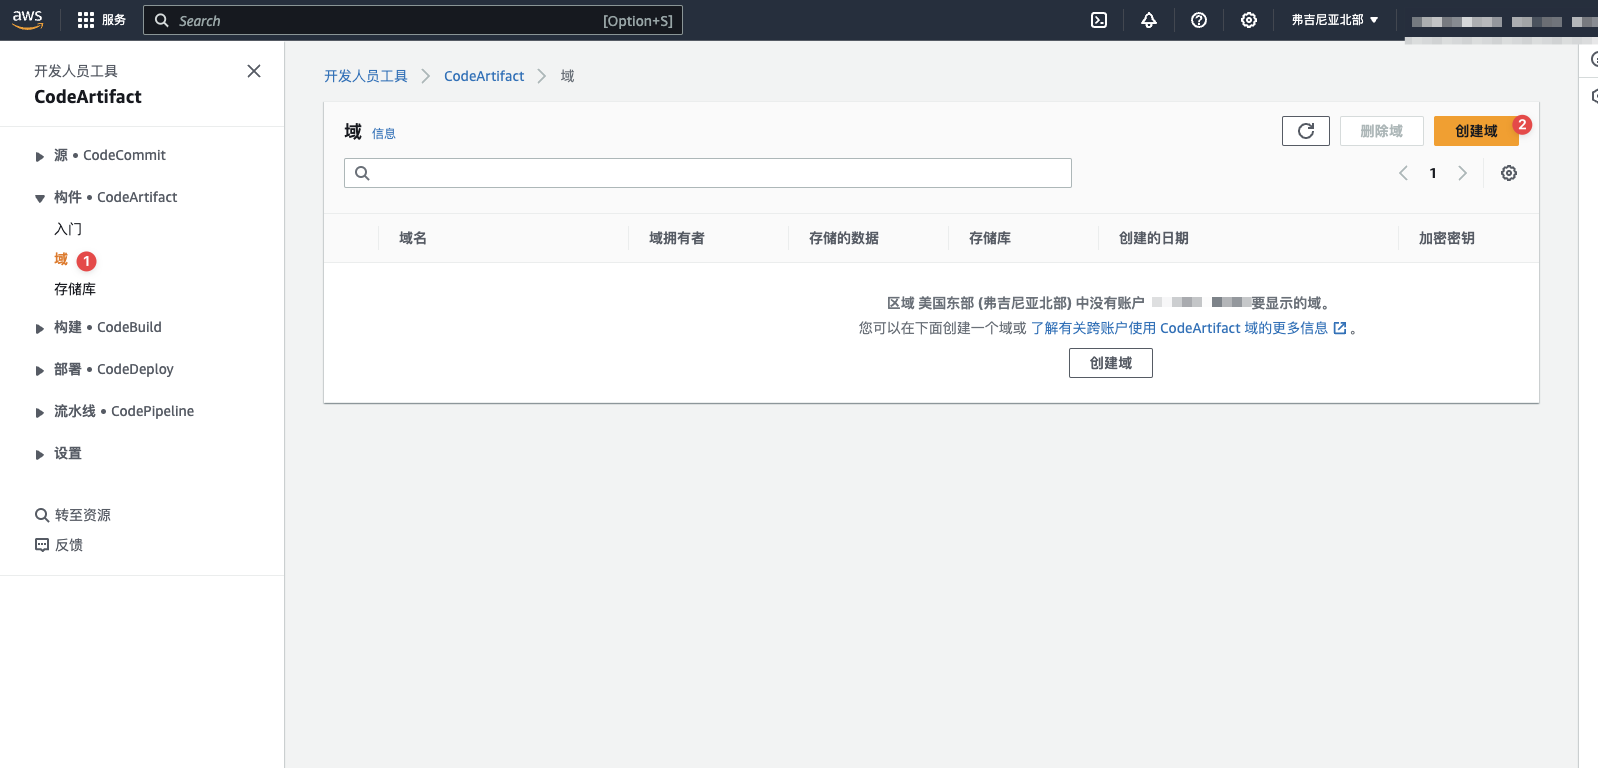Open 信息 link beside 域 heading

[384, 133]
